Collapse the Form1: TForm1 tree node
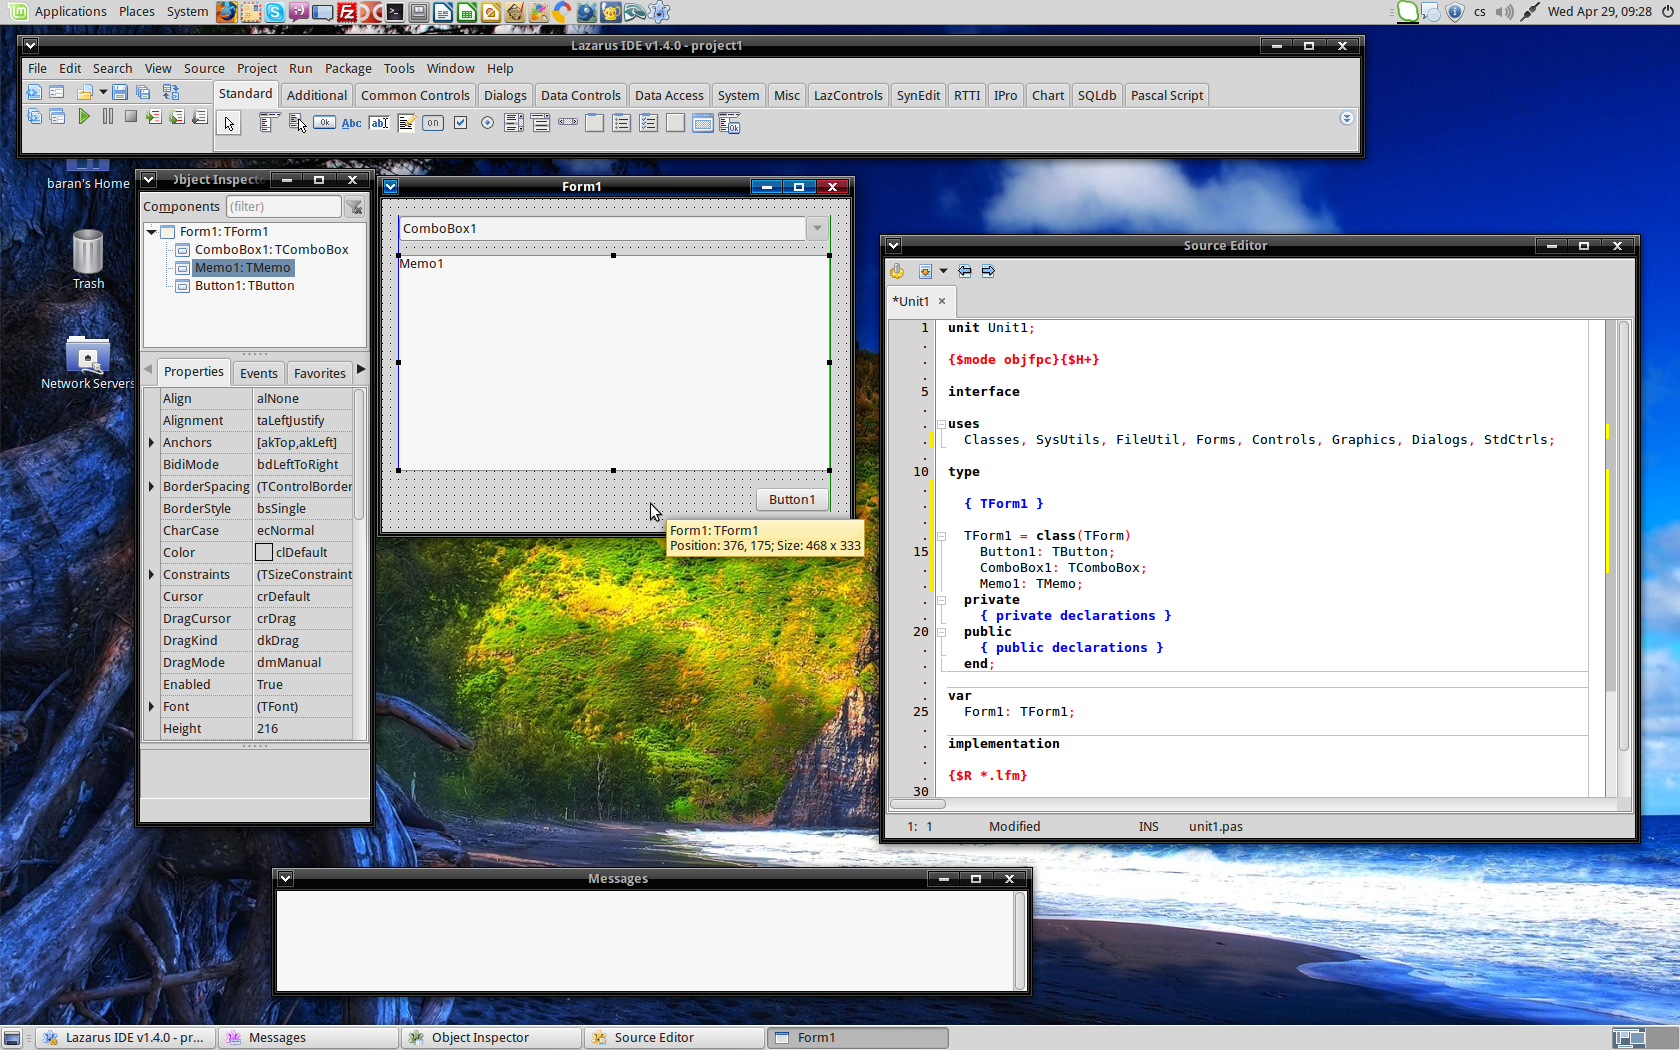 pyautogui.click(x=150, y=231)
